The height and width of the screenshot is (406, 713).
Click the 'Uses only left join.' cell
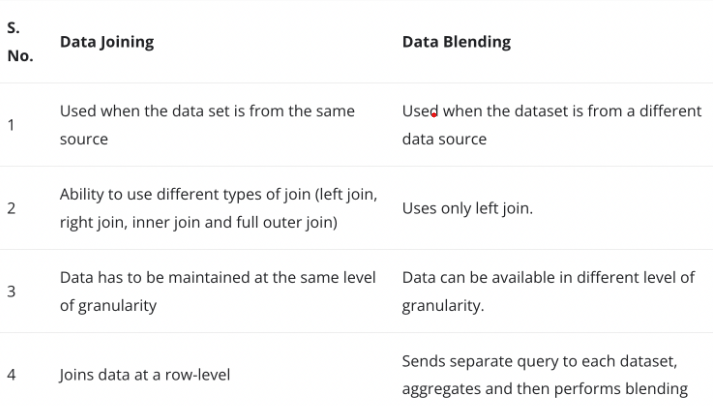pyautogui.click(x=465, y=208)
